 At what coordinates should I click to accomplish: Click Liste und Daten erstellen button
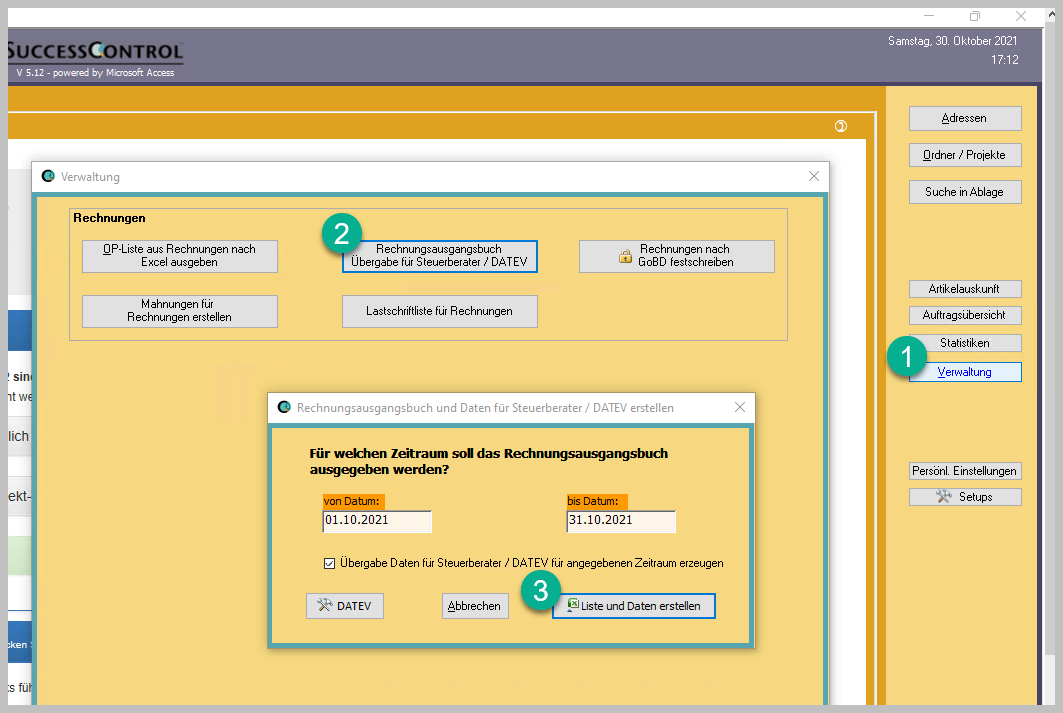tap(634, 606)
